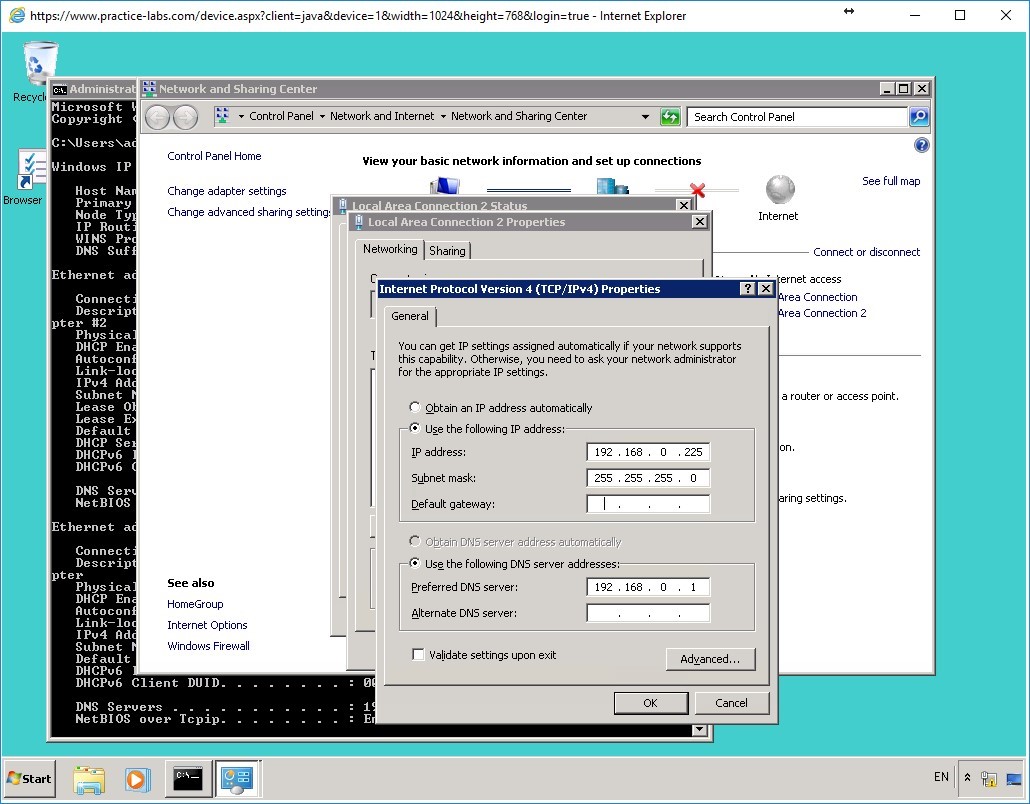Screen dimensions: 1030x804
Task: Click the search magnifier icon
Action: [918, 116]
